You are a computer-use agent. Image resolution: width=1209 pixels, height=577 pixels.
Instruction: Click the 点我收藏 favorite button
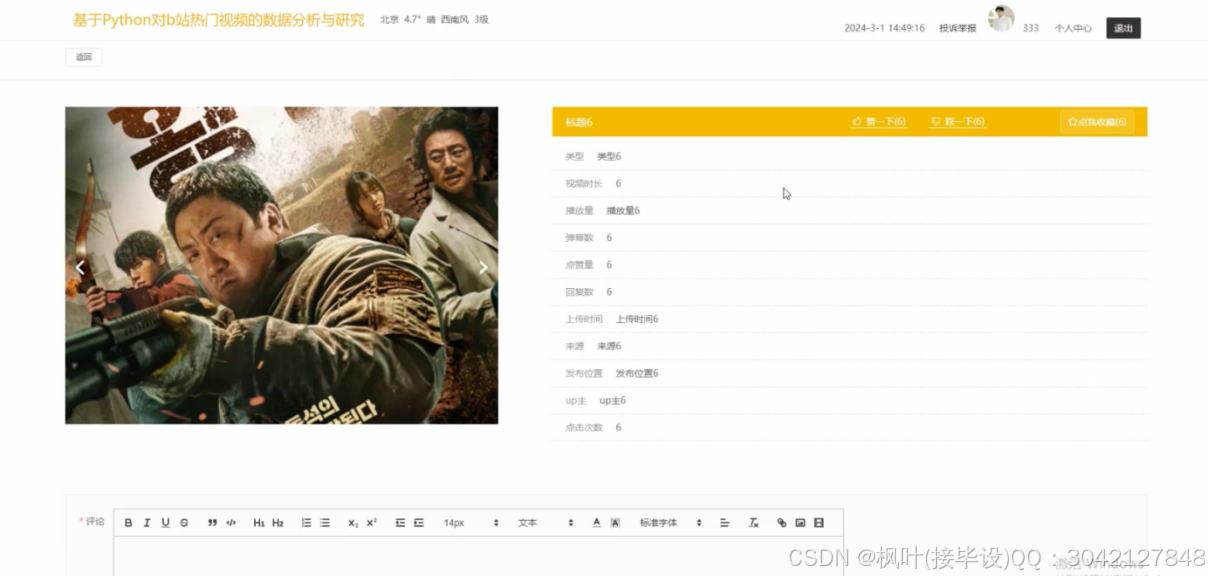pyautogui.click(x=1097, y=122)
